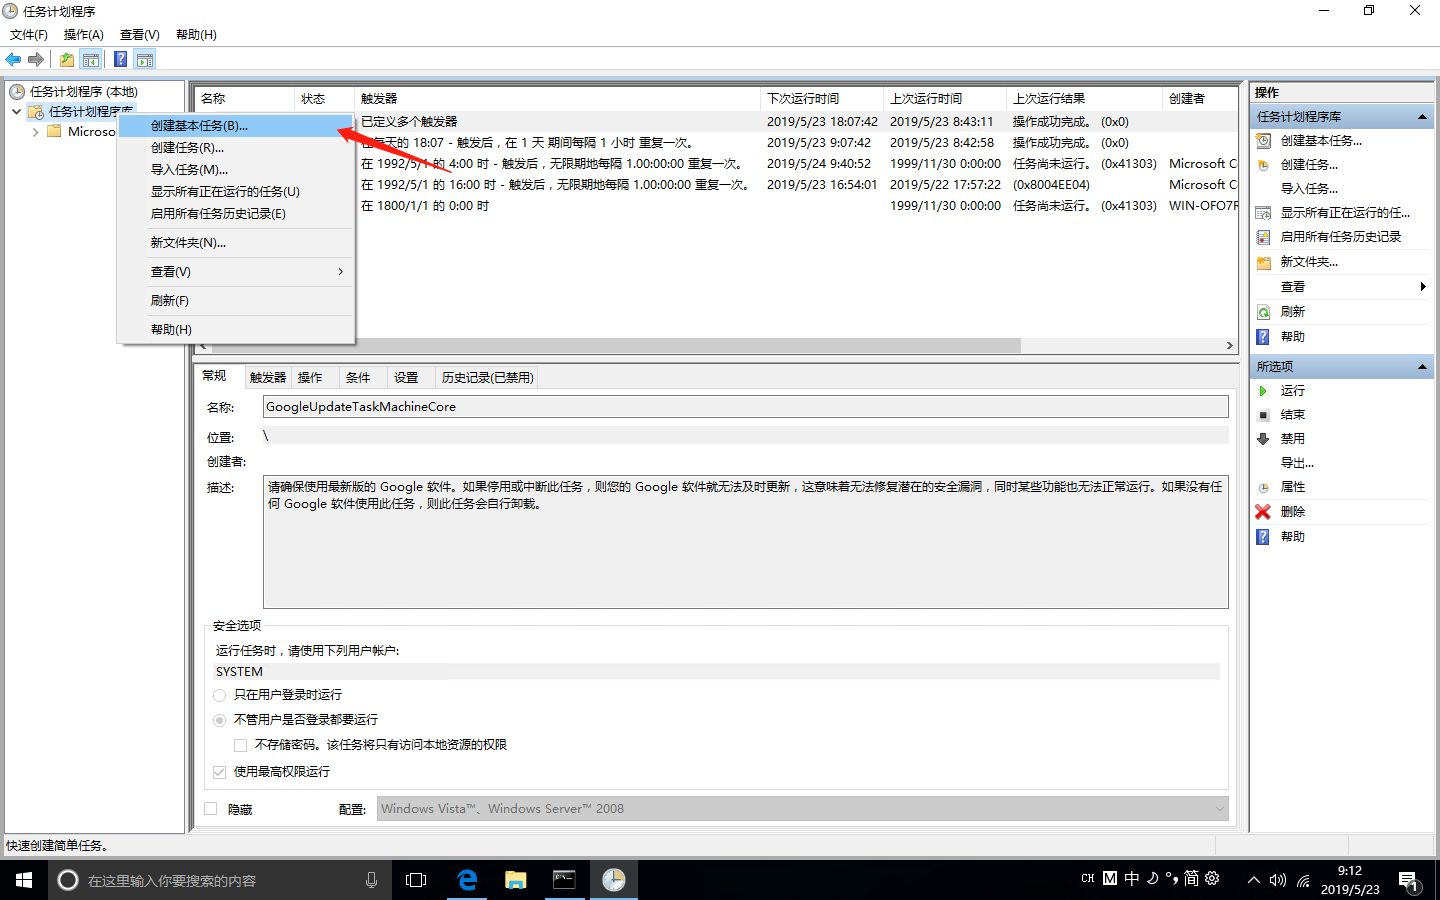Viewport: 1440px width, 900px height.
Task: Open the 配置 combo box dropdown
Action: pos(1219,809)
